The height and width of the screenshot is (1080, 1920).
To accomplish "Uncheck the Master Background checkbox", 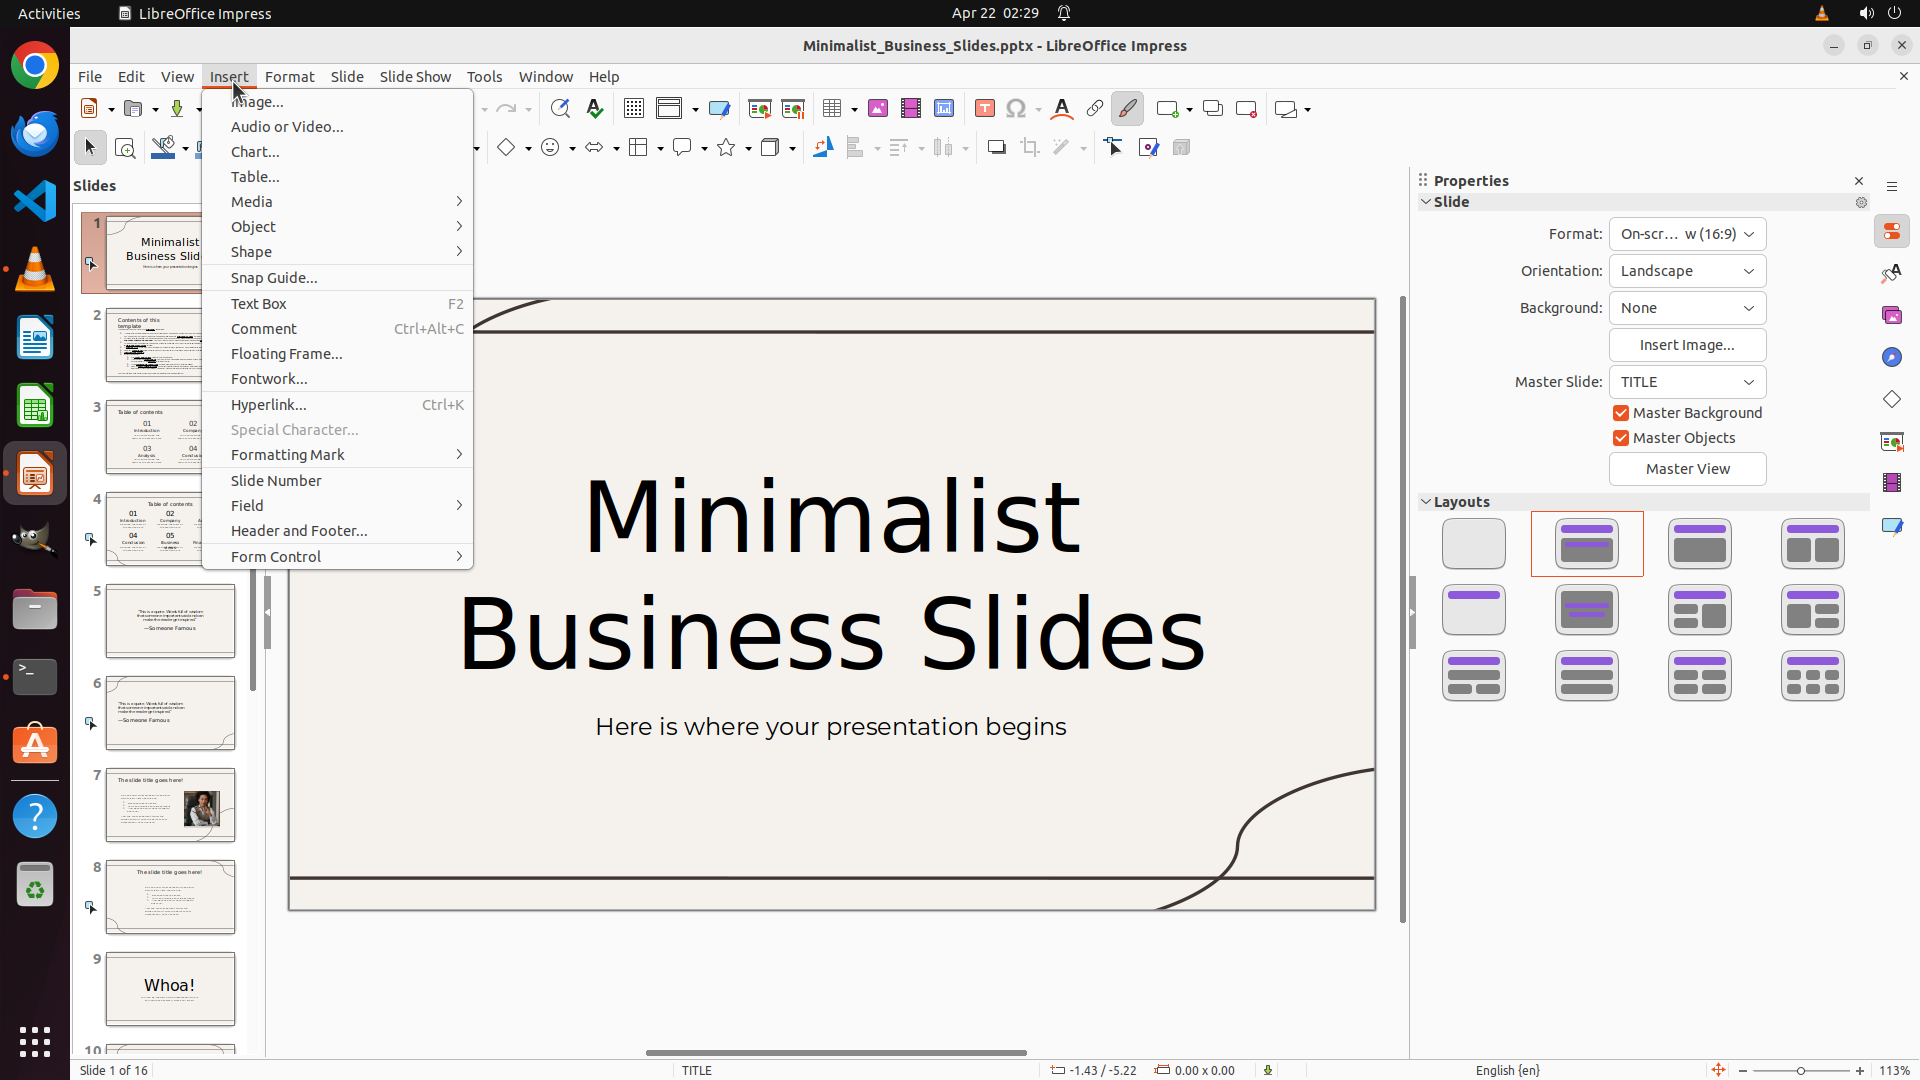I will (1621, 413).
